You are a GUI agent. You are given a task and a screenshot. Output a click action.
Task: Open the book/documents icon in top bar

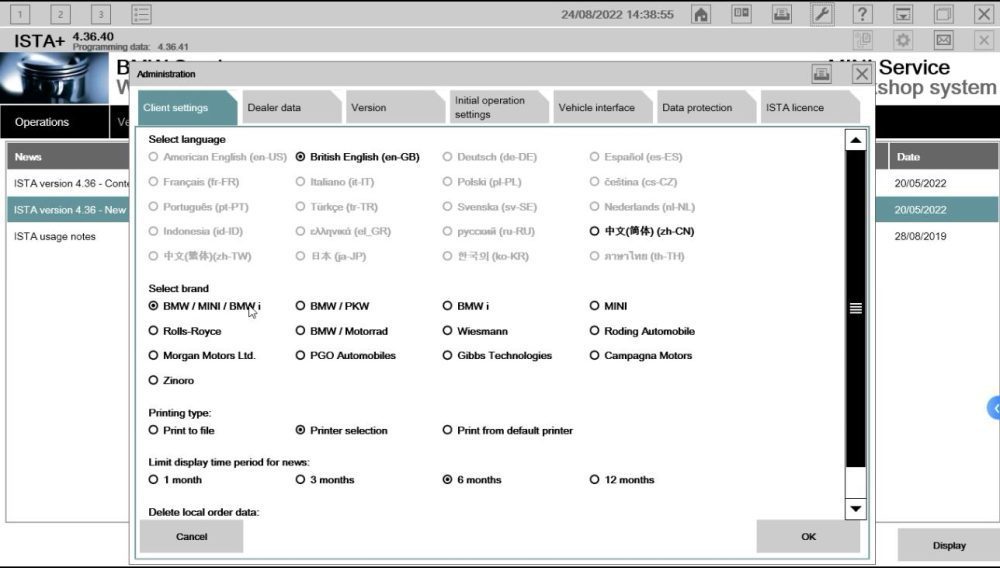[x=741, y=14]
